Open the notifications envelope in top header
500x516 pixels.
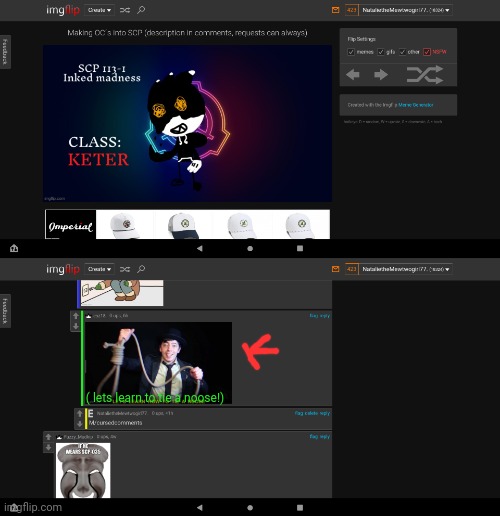(336, 10)
